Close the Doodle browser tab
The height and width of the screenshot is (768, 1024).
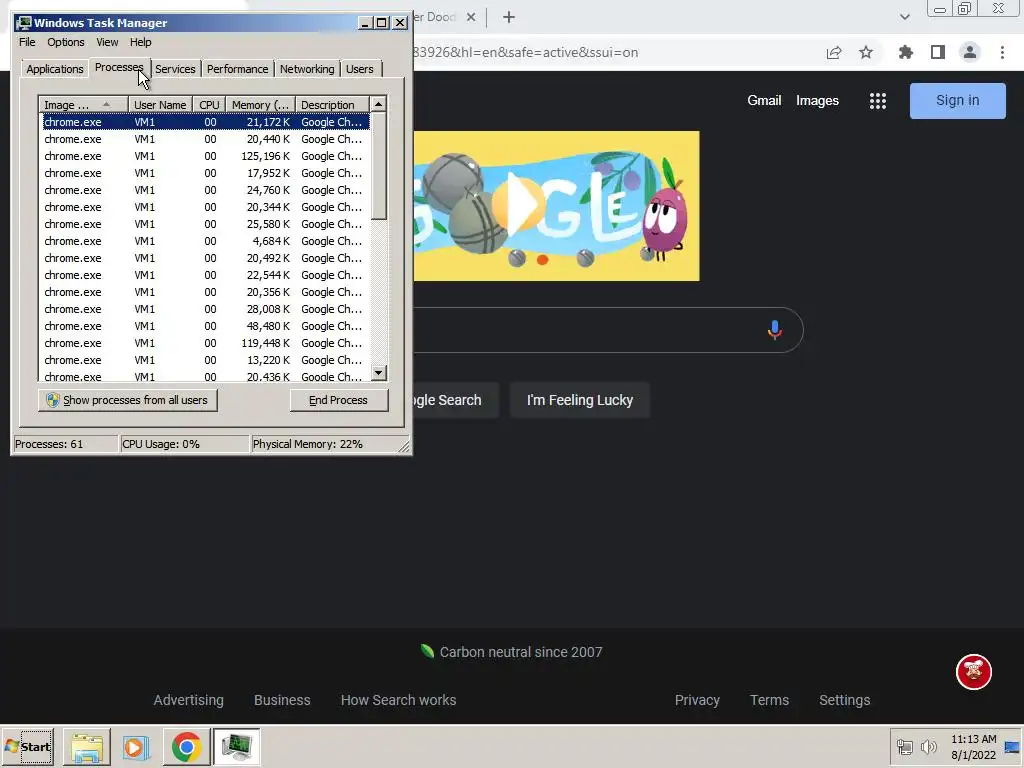[471, 17]
